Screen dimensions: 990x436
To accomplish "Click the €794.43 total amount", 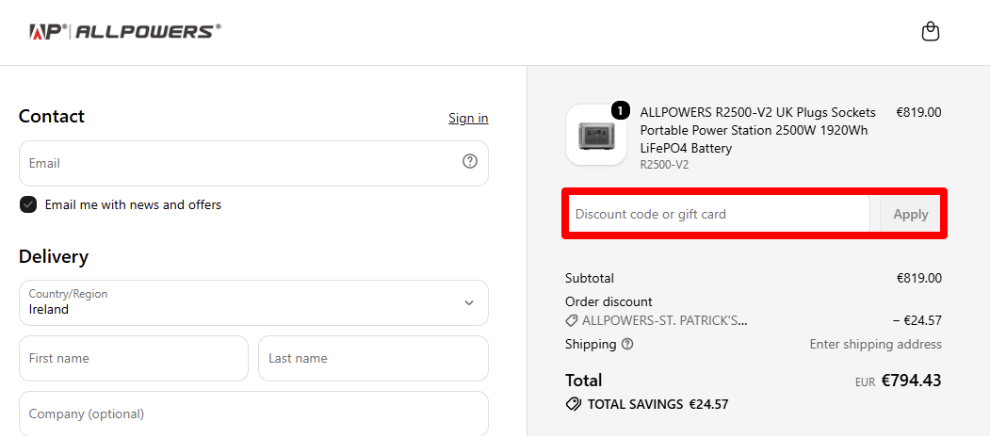I will click(x=911, y=380).
